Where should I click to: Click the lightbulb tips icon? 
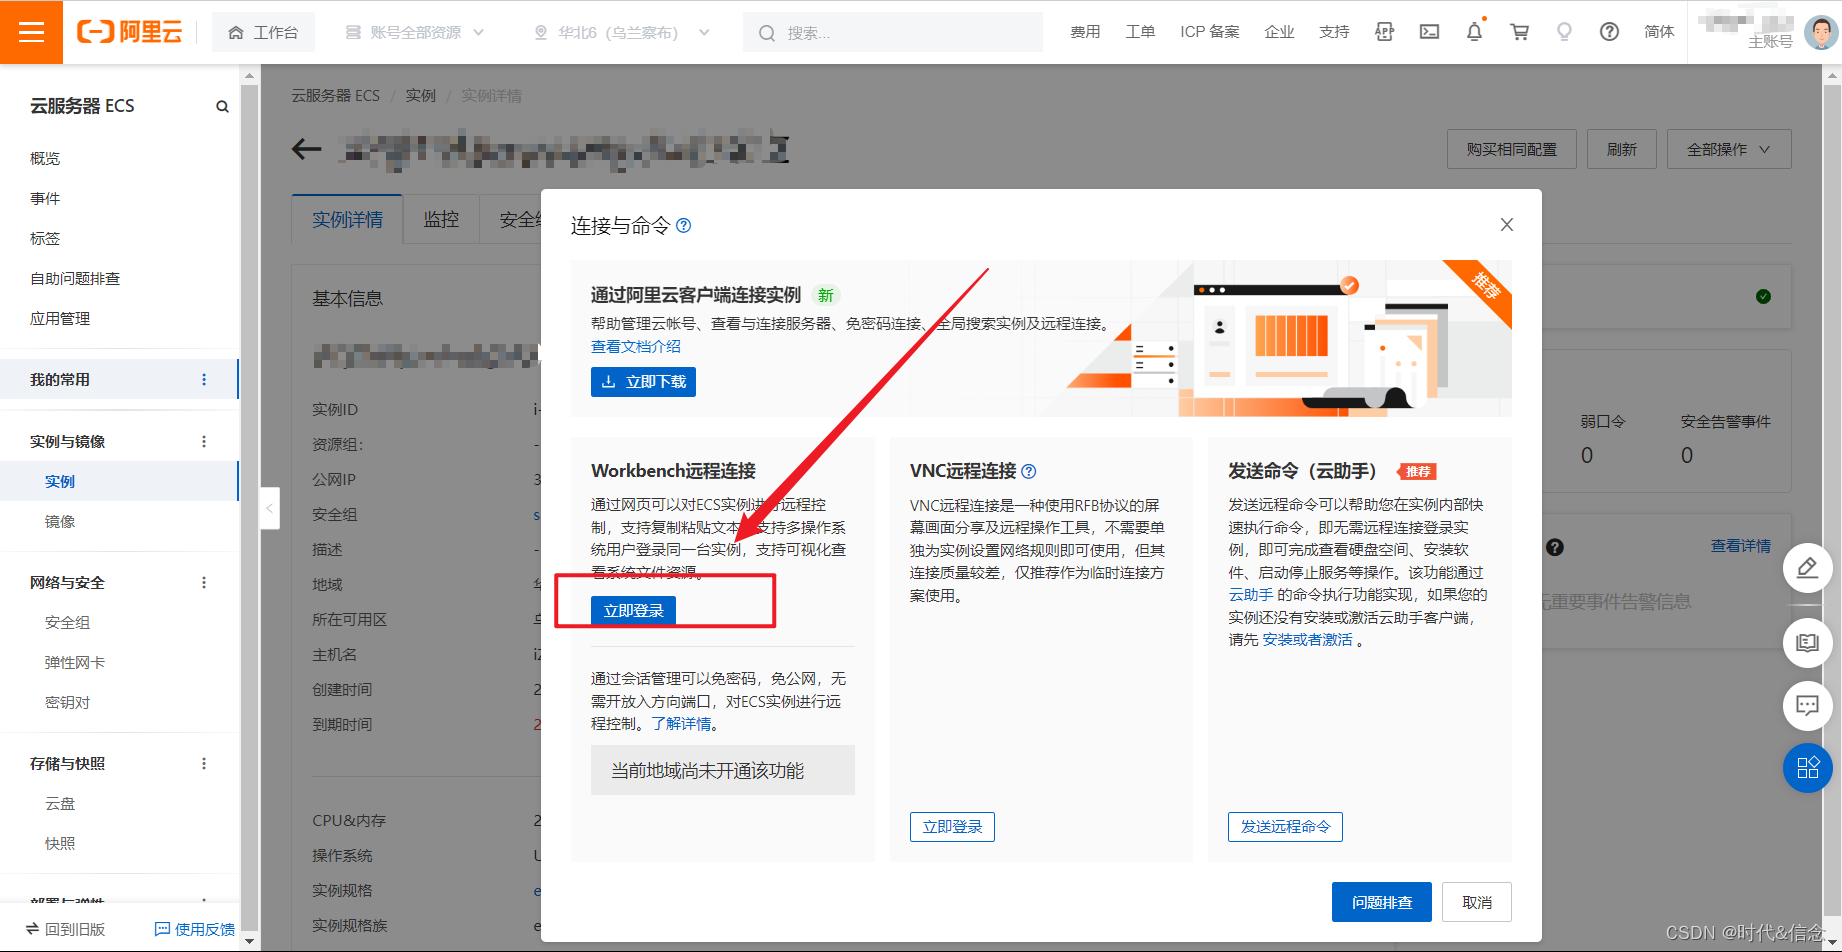1564,32
